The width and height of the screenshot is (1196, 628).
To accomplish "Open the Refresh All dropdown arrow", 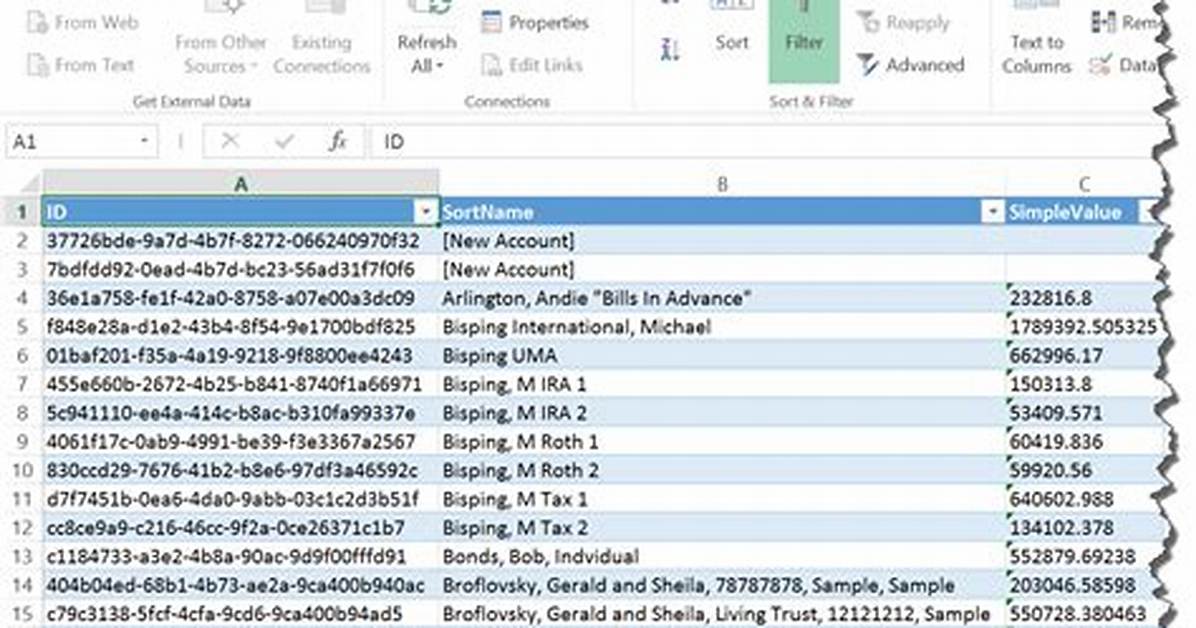I will click(440, 66).
